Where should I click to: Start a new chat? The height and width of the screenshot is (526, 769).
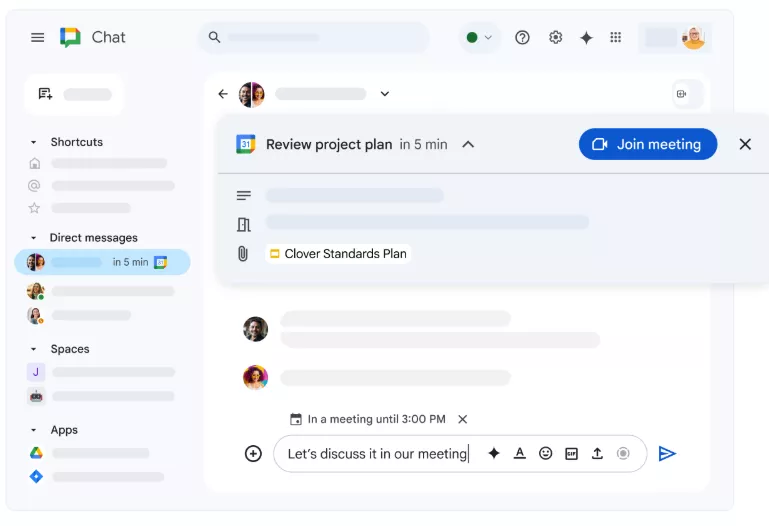click(74, 94)
